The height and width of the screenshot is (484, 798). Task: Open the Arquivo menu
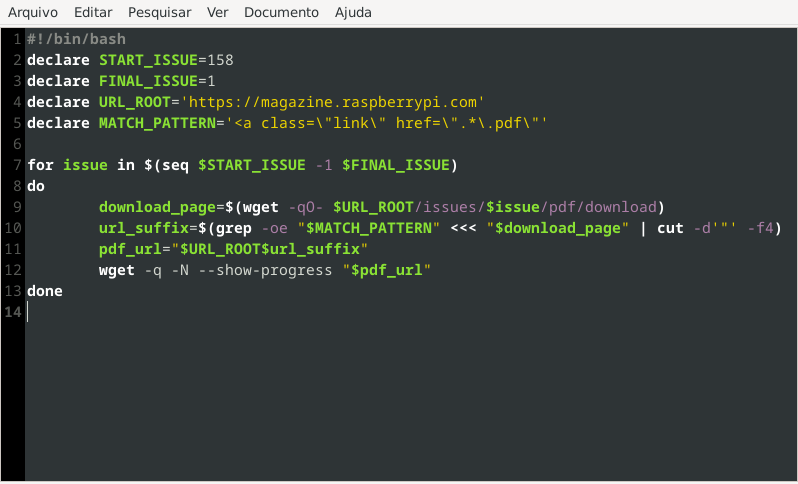[x=33, y=13]
